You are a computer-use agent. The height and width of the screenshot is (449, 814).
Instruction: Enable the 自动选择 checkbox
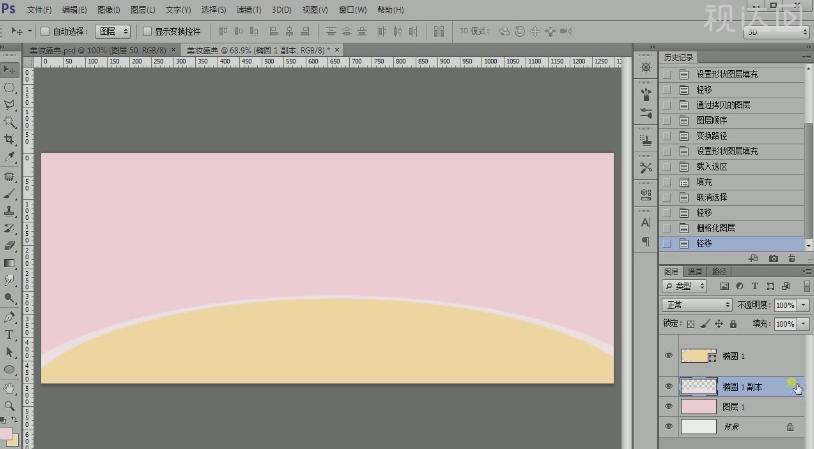click(46, 32)
